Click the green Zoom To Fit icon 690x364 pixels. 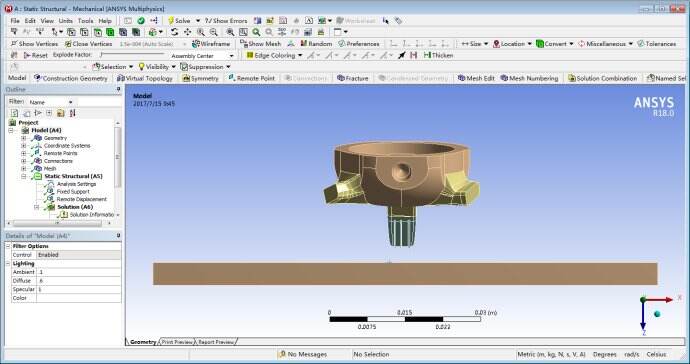click(x=256, y=32)
